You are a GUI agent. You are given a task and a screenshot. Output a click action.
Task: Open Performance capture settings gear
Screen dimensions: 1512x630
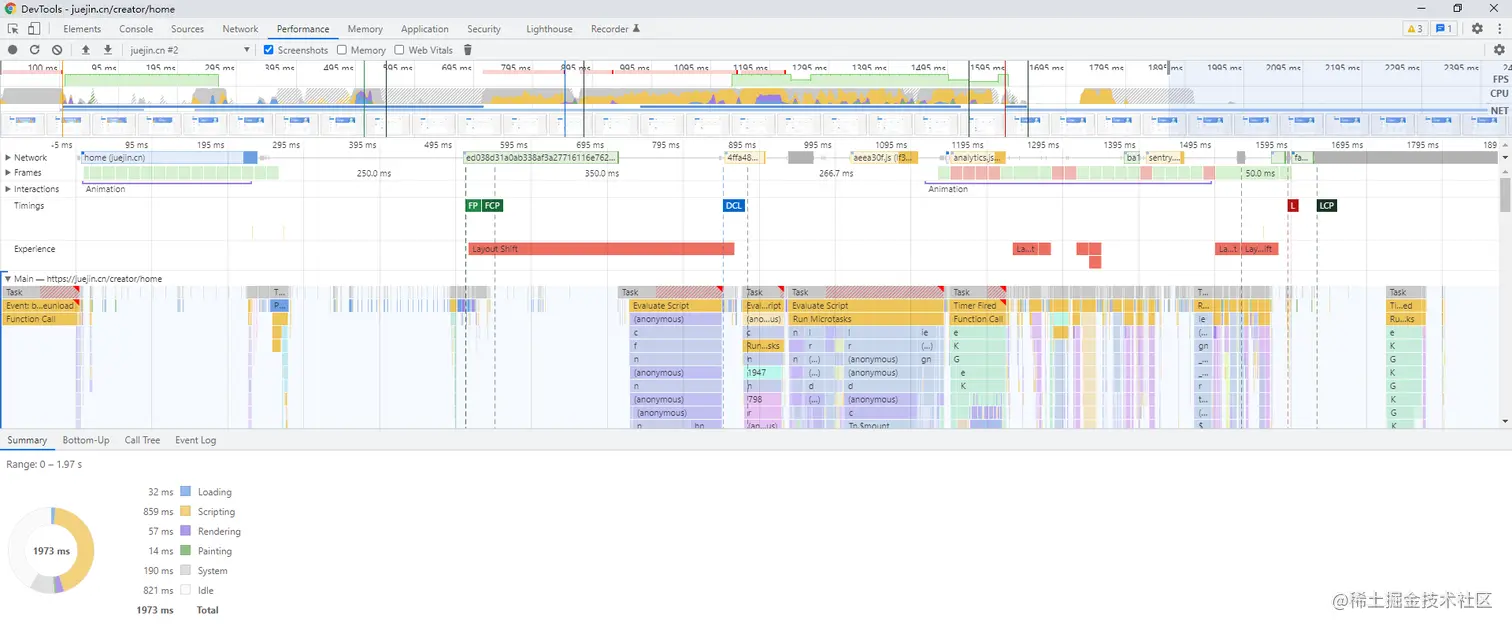coord(1499,49)
